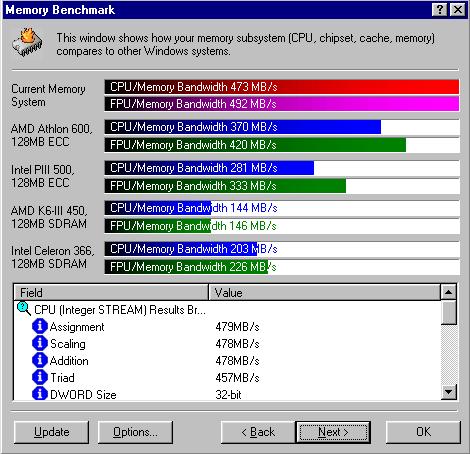Click the info icon next to Scaling
This screenshot has height=454, width=470.
click(x=40, y=343)
